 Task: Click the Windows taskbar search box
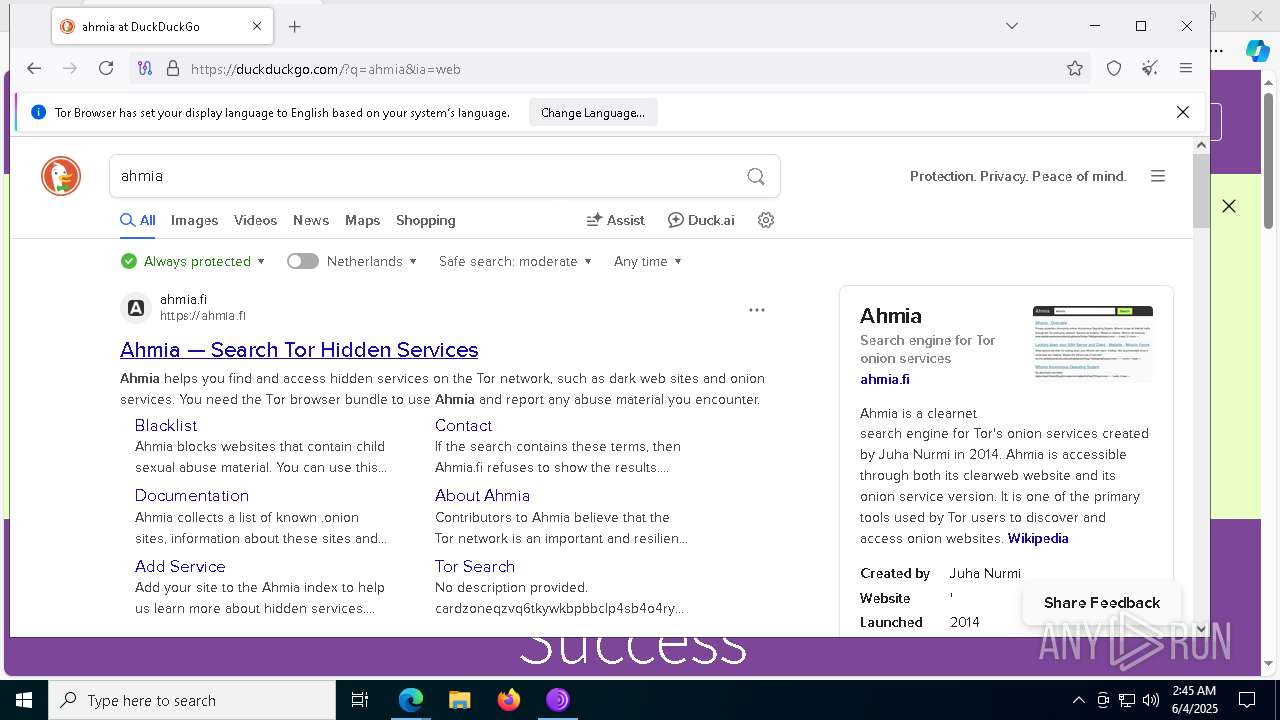pos(192,700)
